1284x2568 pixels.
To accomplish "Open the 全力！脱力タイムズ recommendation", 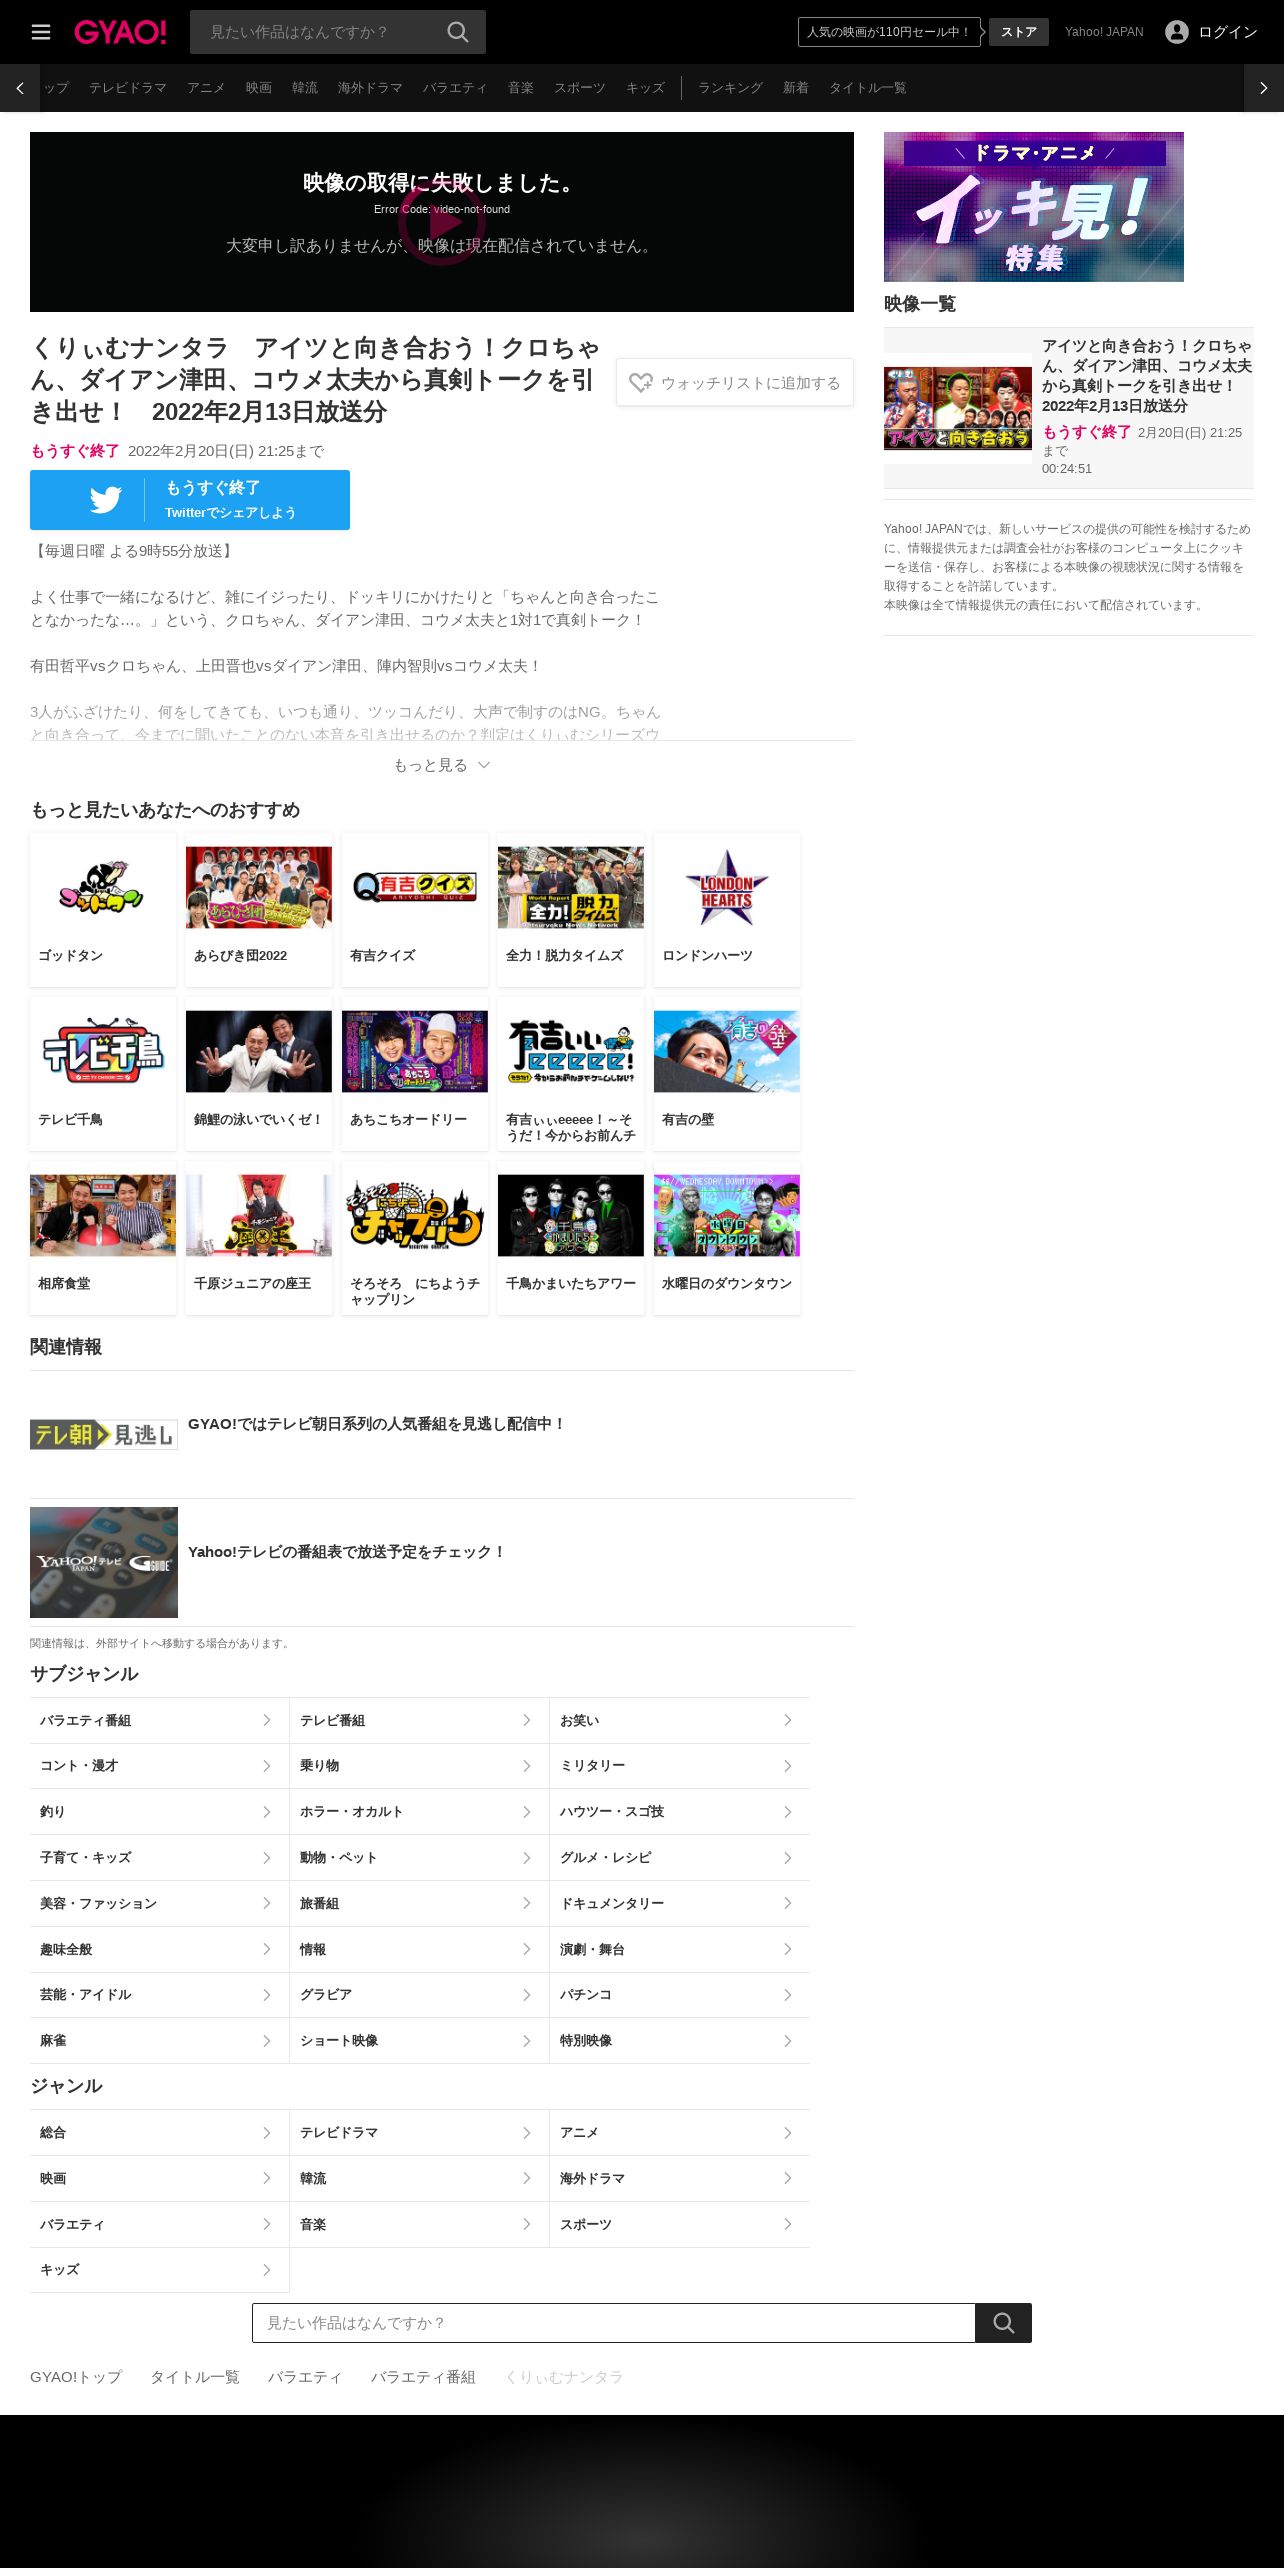I will [x=571, y=910].
